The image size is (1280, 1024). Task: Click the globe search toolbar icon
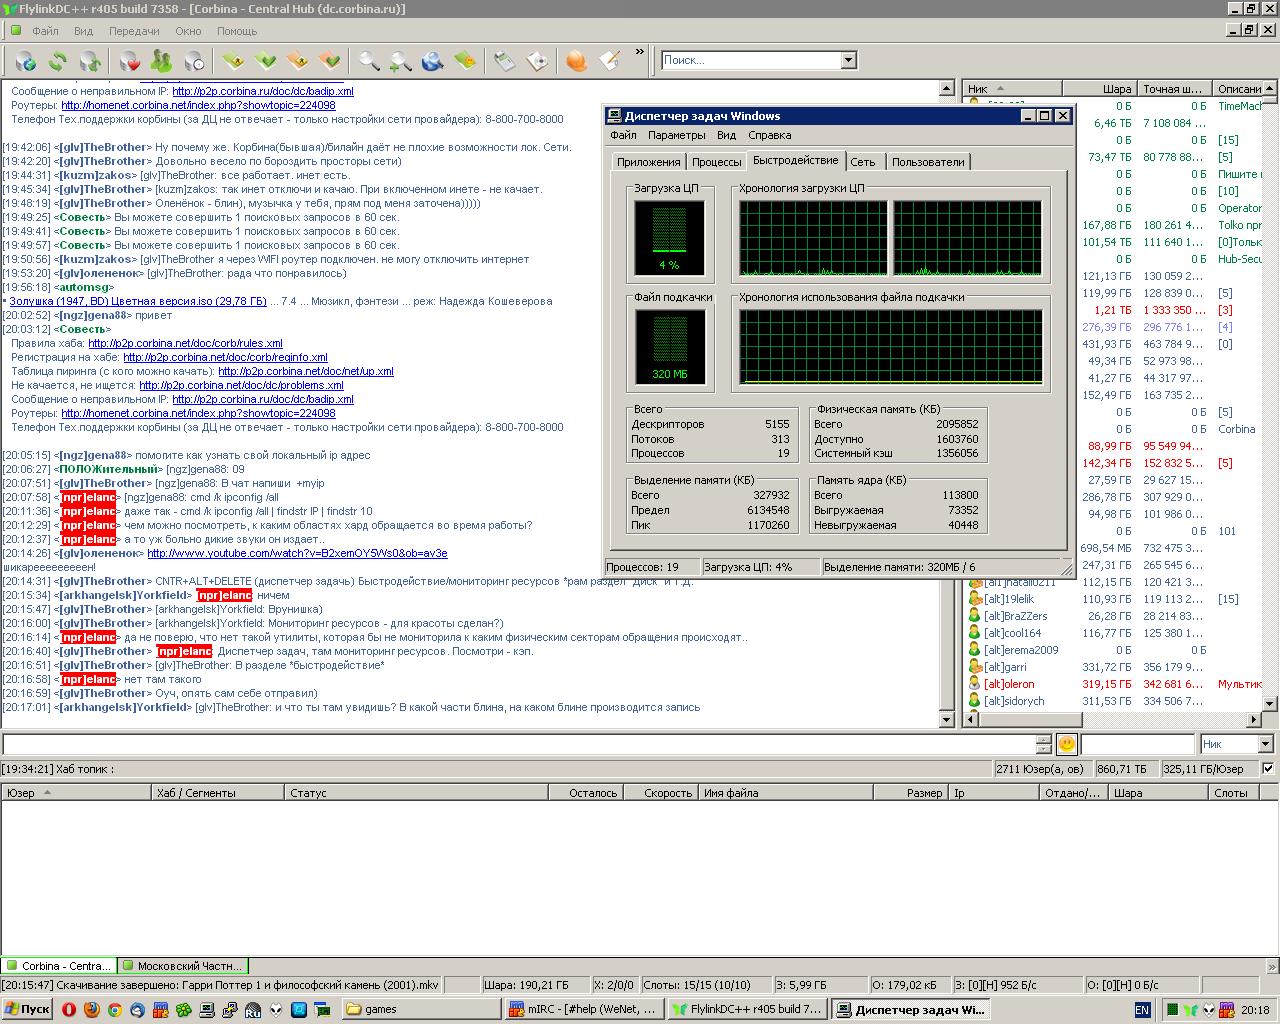pos(432,61)
